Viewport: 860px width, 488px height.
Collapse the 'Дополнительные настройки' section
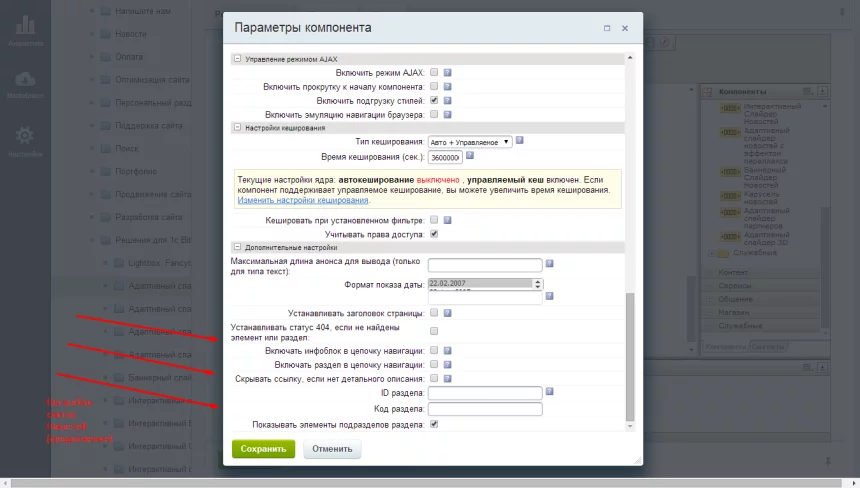pyautogui.click(x=237, y=247)
